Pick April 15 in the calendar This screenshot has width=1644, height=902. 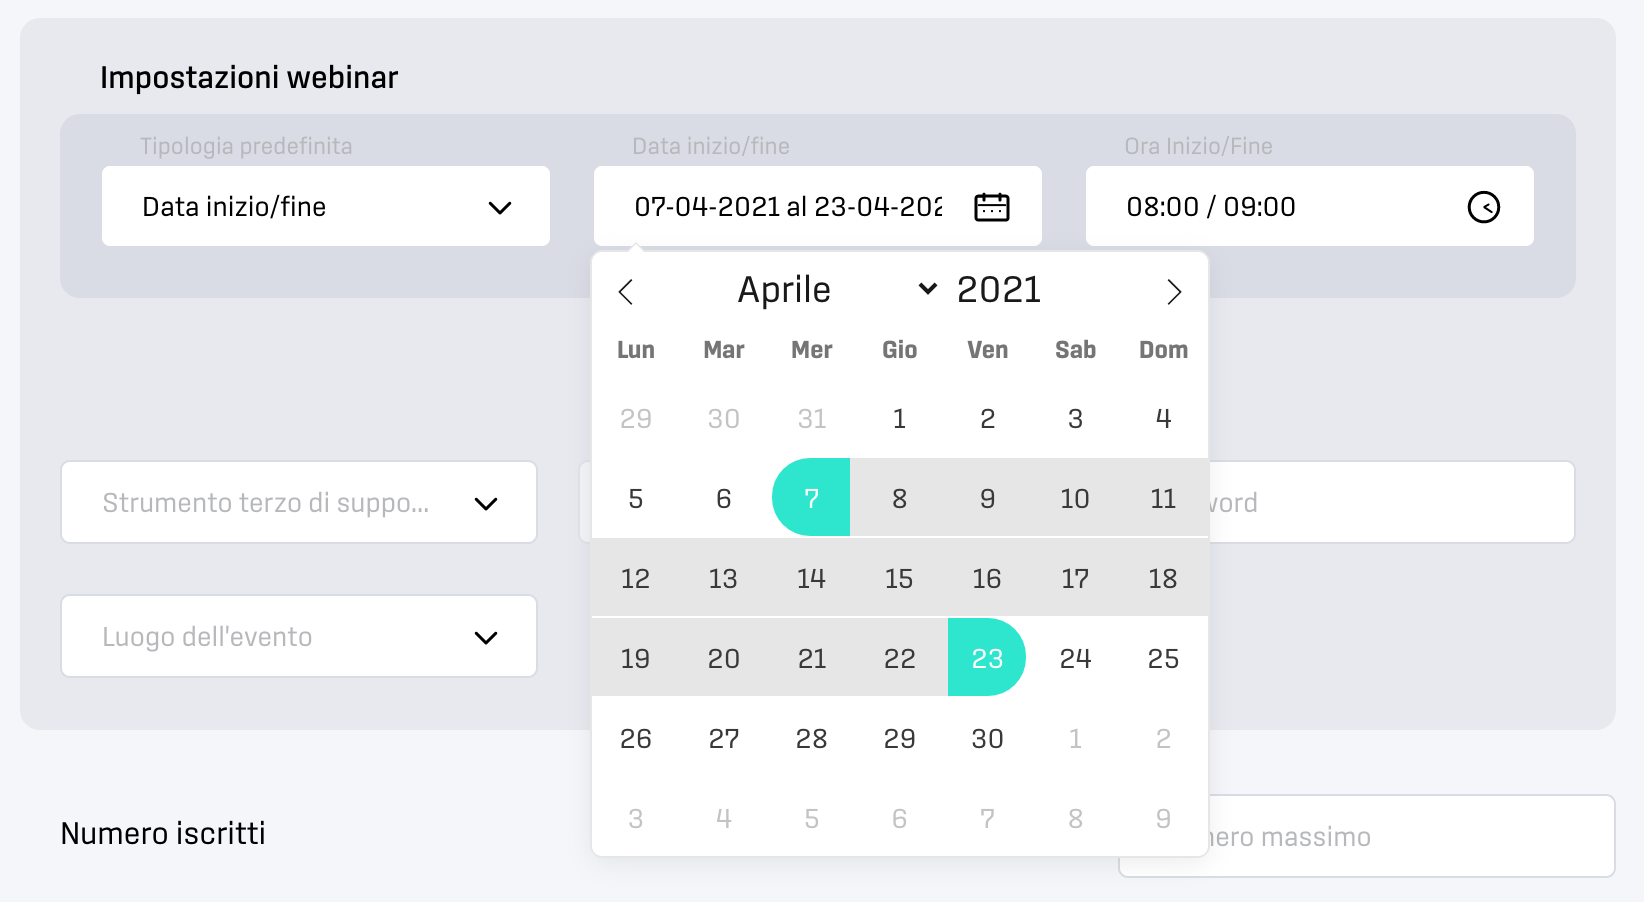pyautogui.click(x=899, y=578)
